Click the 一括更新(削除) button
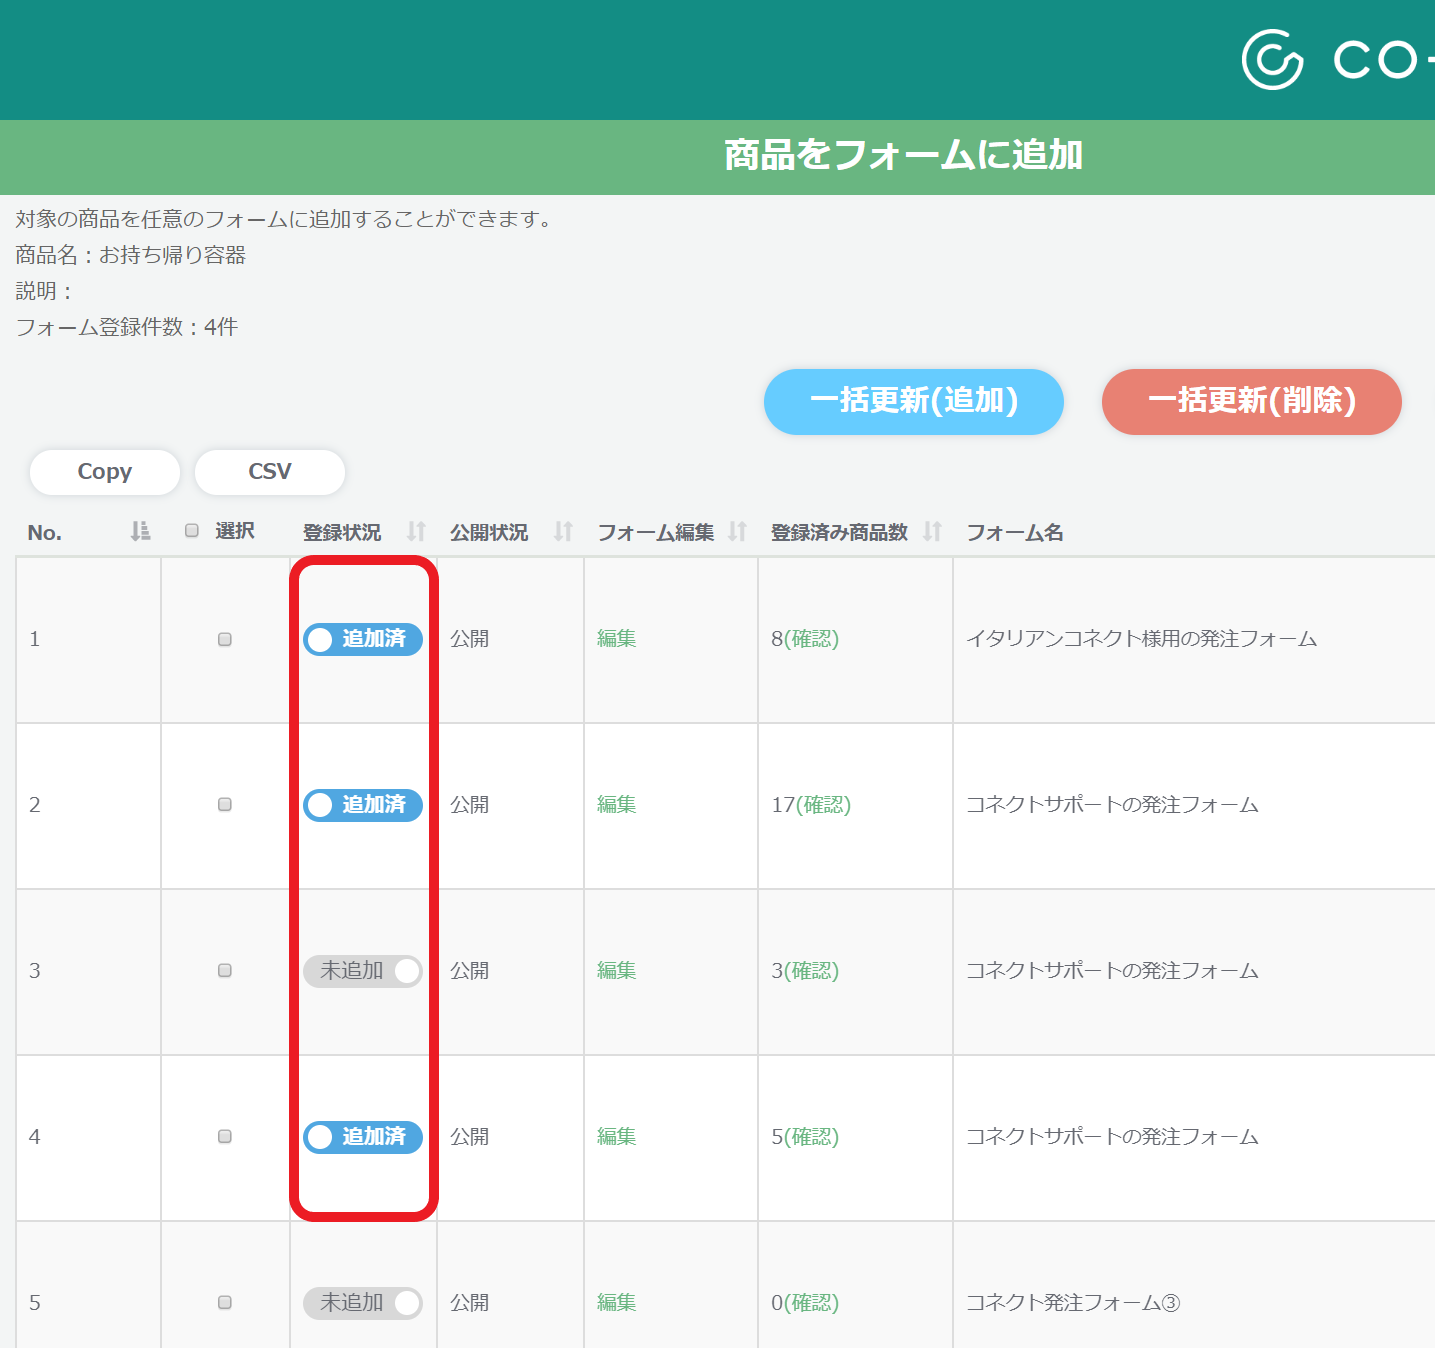 pos(1252,402)
